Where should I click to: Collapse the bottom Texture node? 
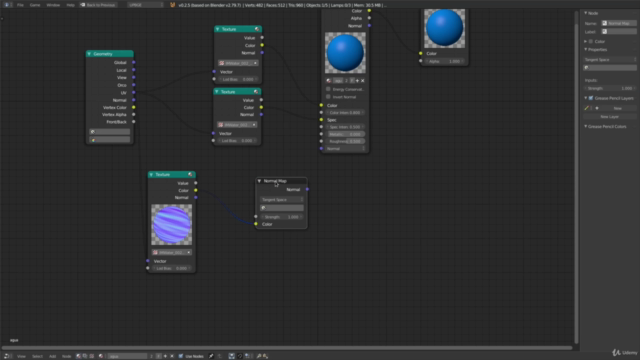pyautogui.click(x=151, y=174)
